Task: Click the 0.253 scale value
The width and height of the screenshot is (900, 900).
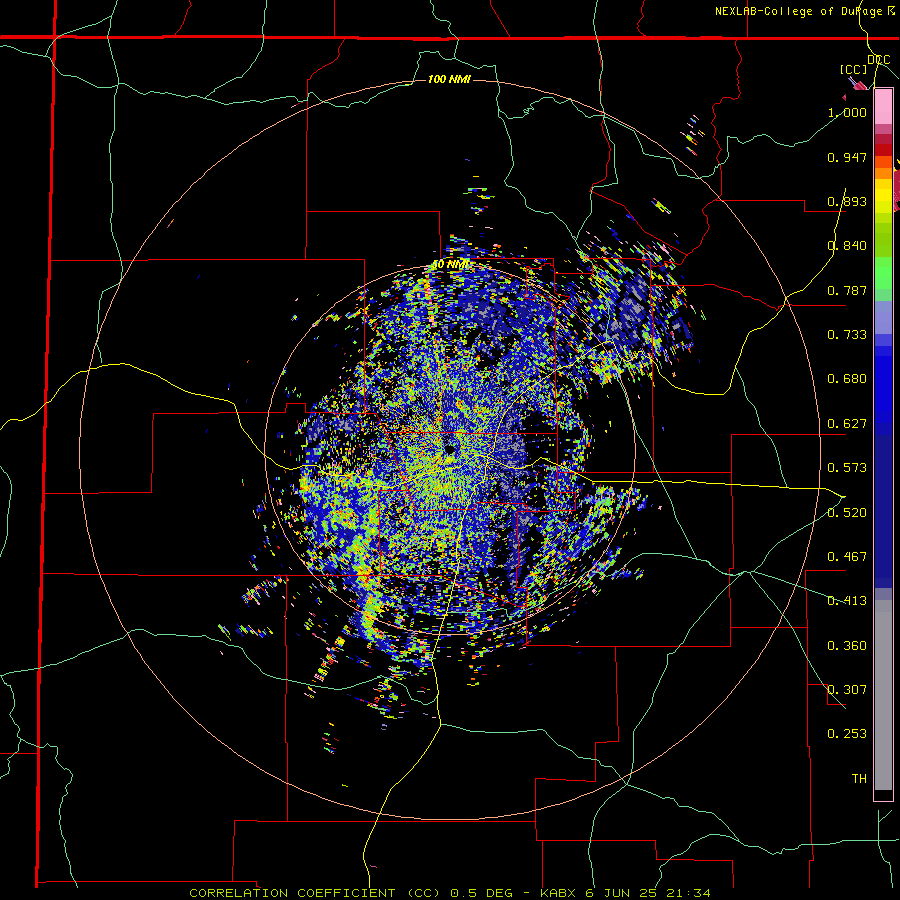Action: tap(847, 734)
